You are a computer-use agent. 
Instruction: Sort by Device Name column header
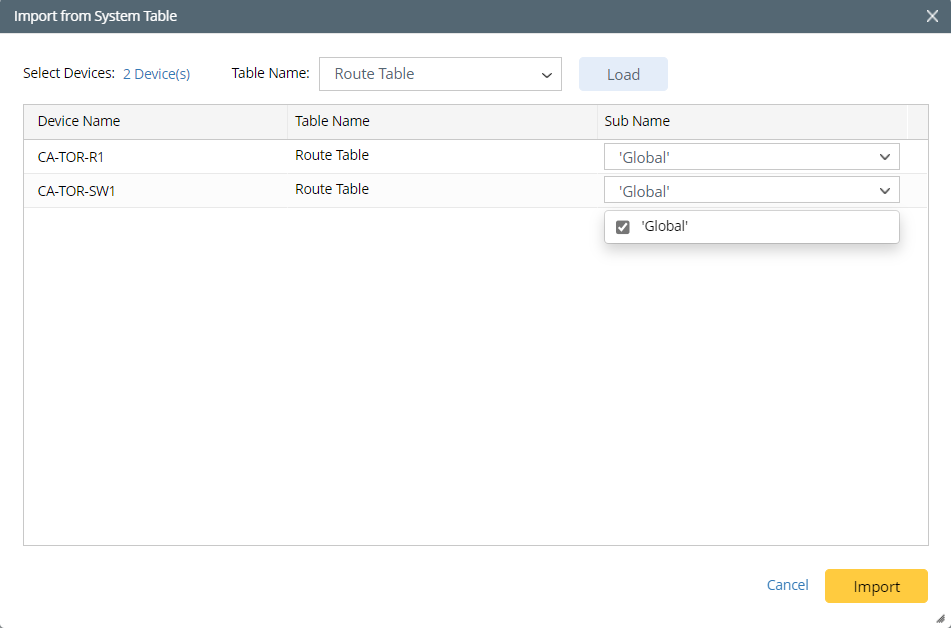79,121
